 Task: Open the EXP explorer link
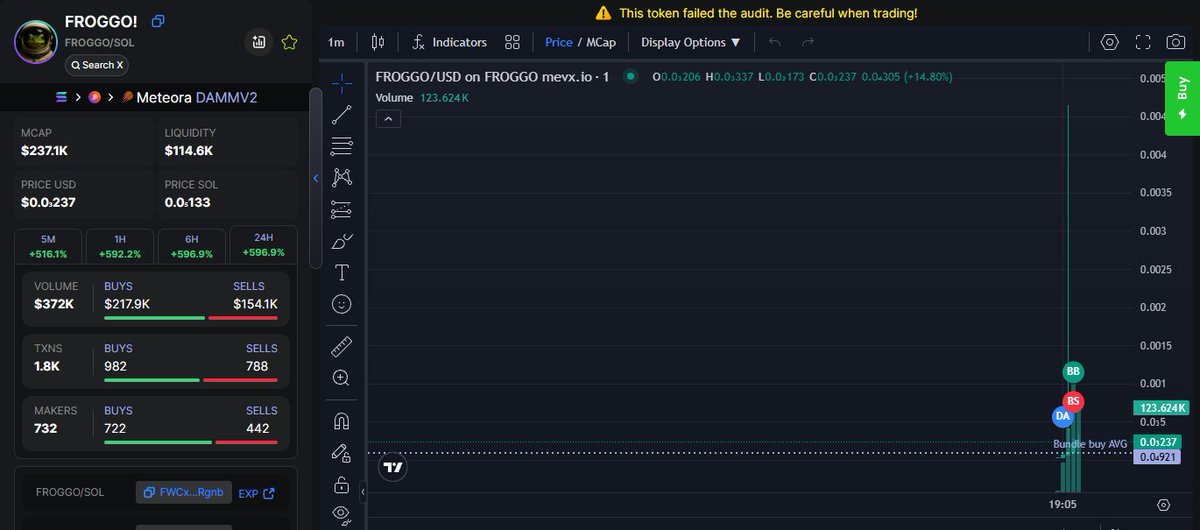click(256, 493)
